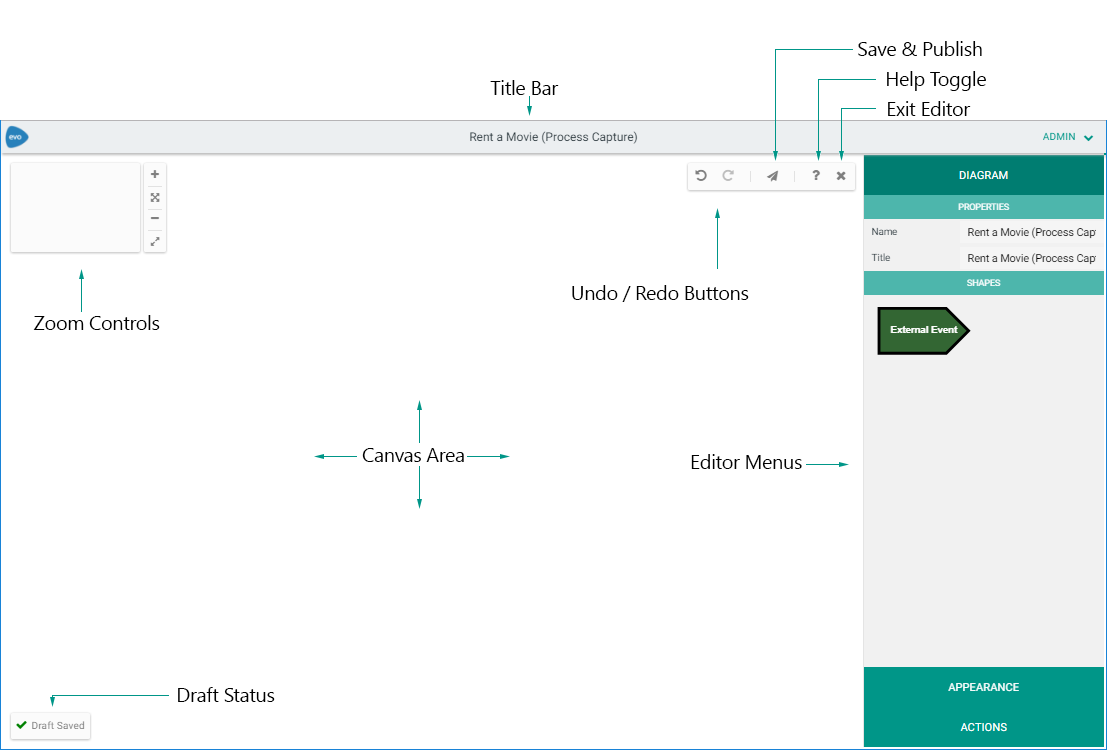Click the Draft Saved status indicator
Image resolution: width=1107 pixels, height=750 pixels.
pyautogui.click(x=50, y=726)
